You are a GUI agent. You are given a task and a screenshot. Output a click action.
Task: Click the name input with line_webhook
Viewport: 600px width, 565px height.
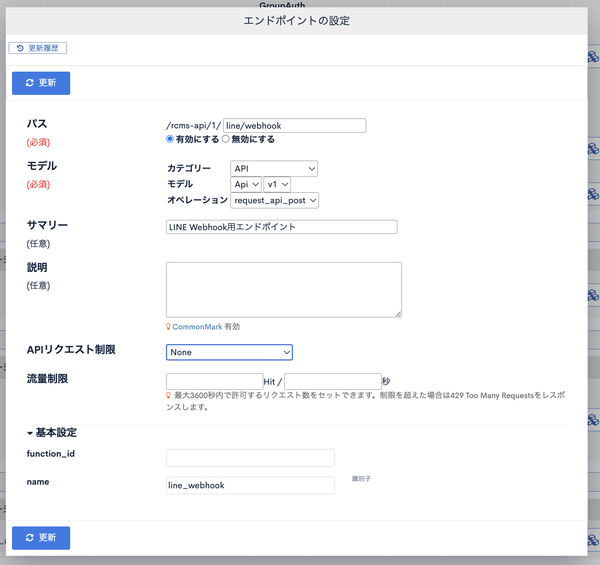coord(250,485)
